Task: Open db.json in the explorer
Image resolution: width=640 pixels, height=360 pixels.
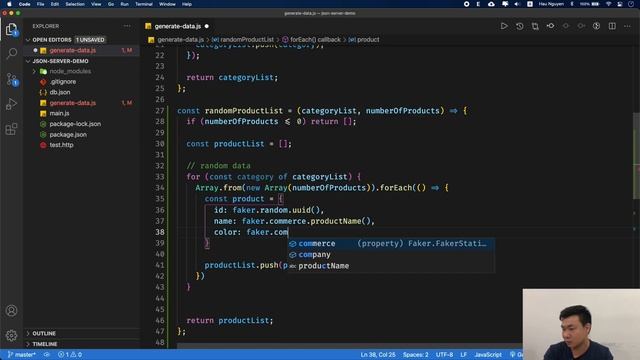Action: (60, 92)
